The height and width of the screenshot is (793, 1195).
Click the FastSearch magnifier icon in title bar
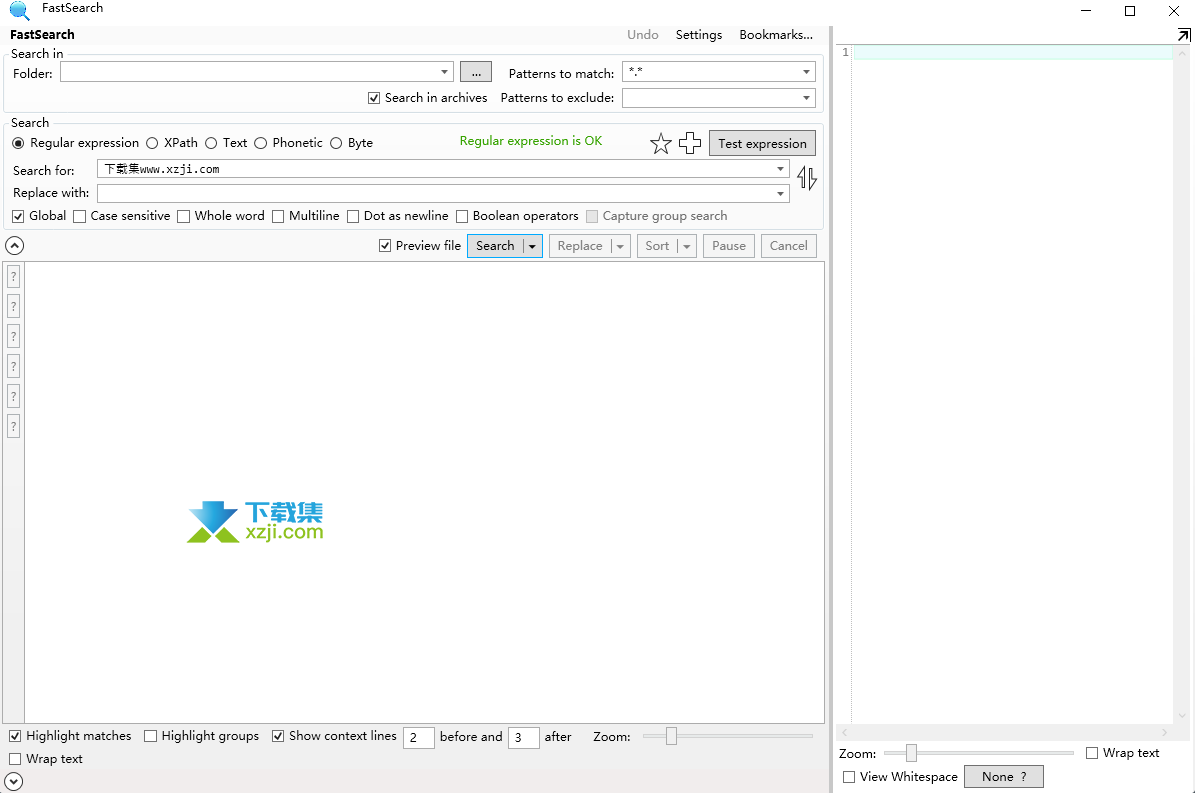[19, 9]
